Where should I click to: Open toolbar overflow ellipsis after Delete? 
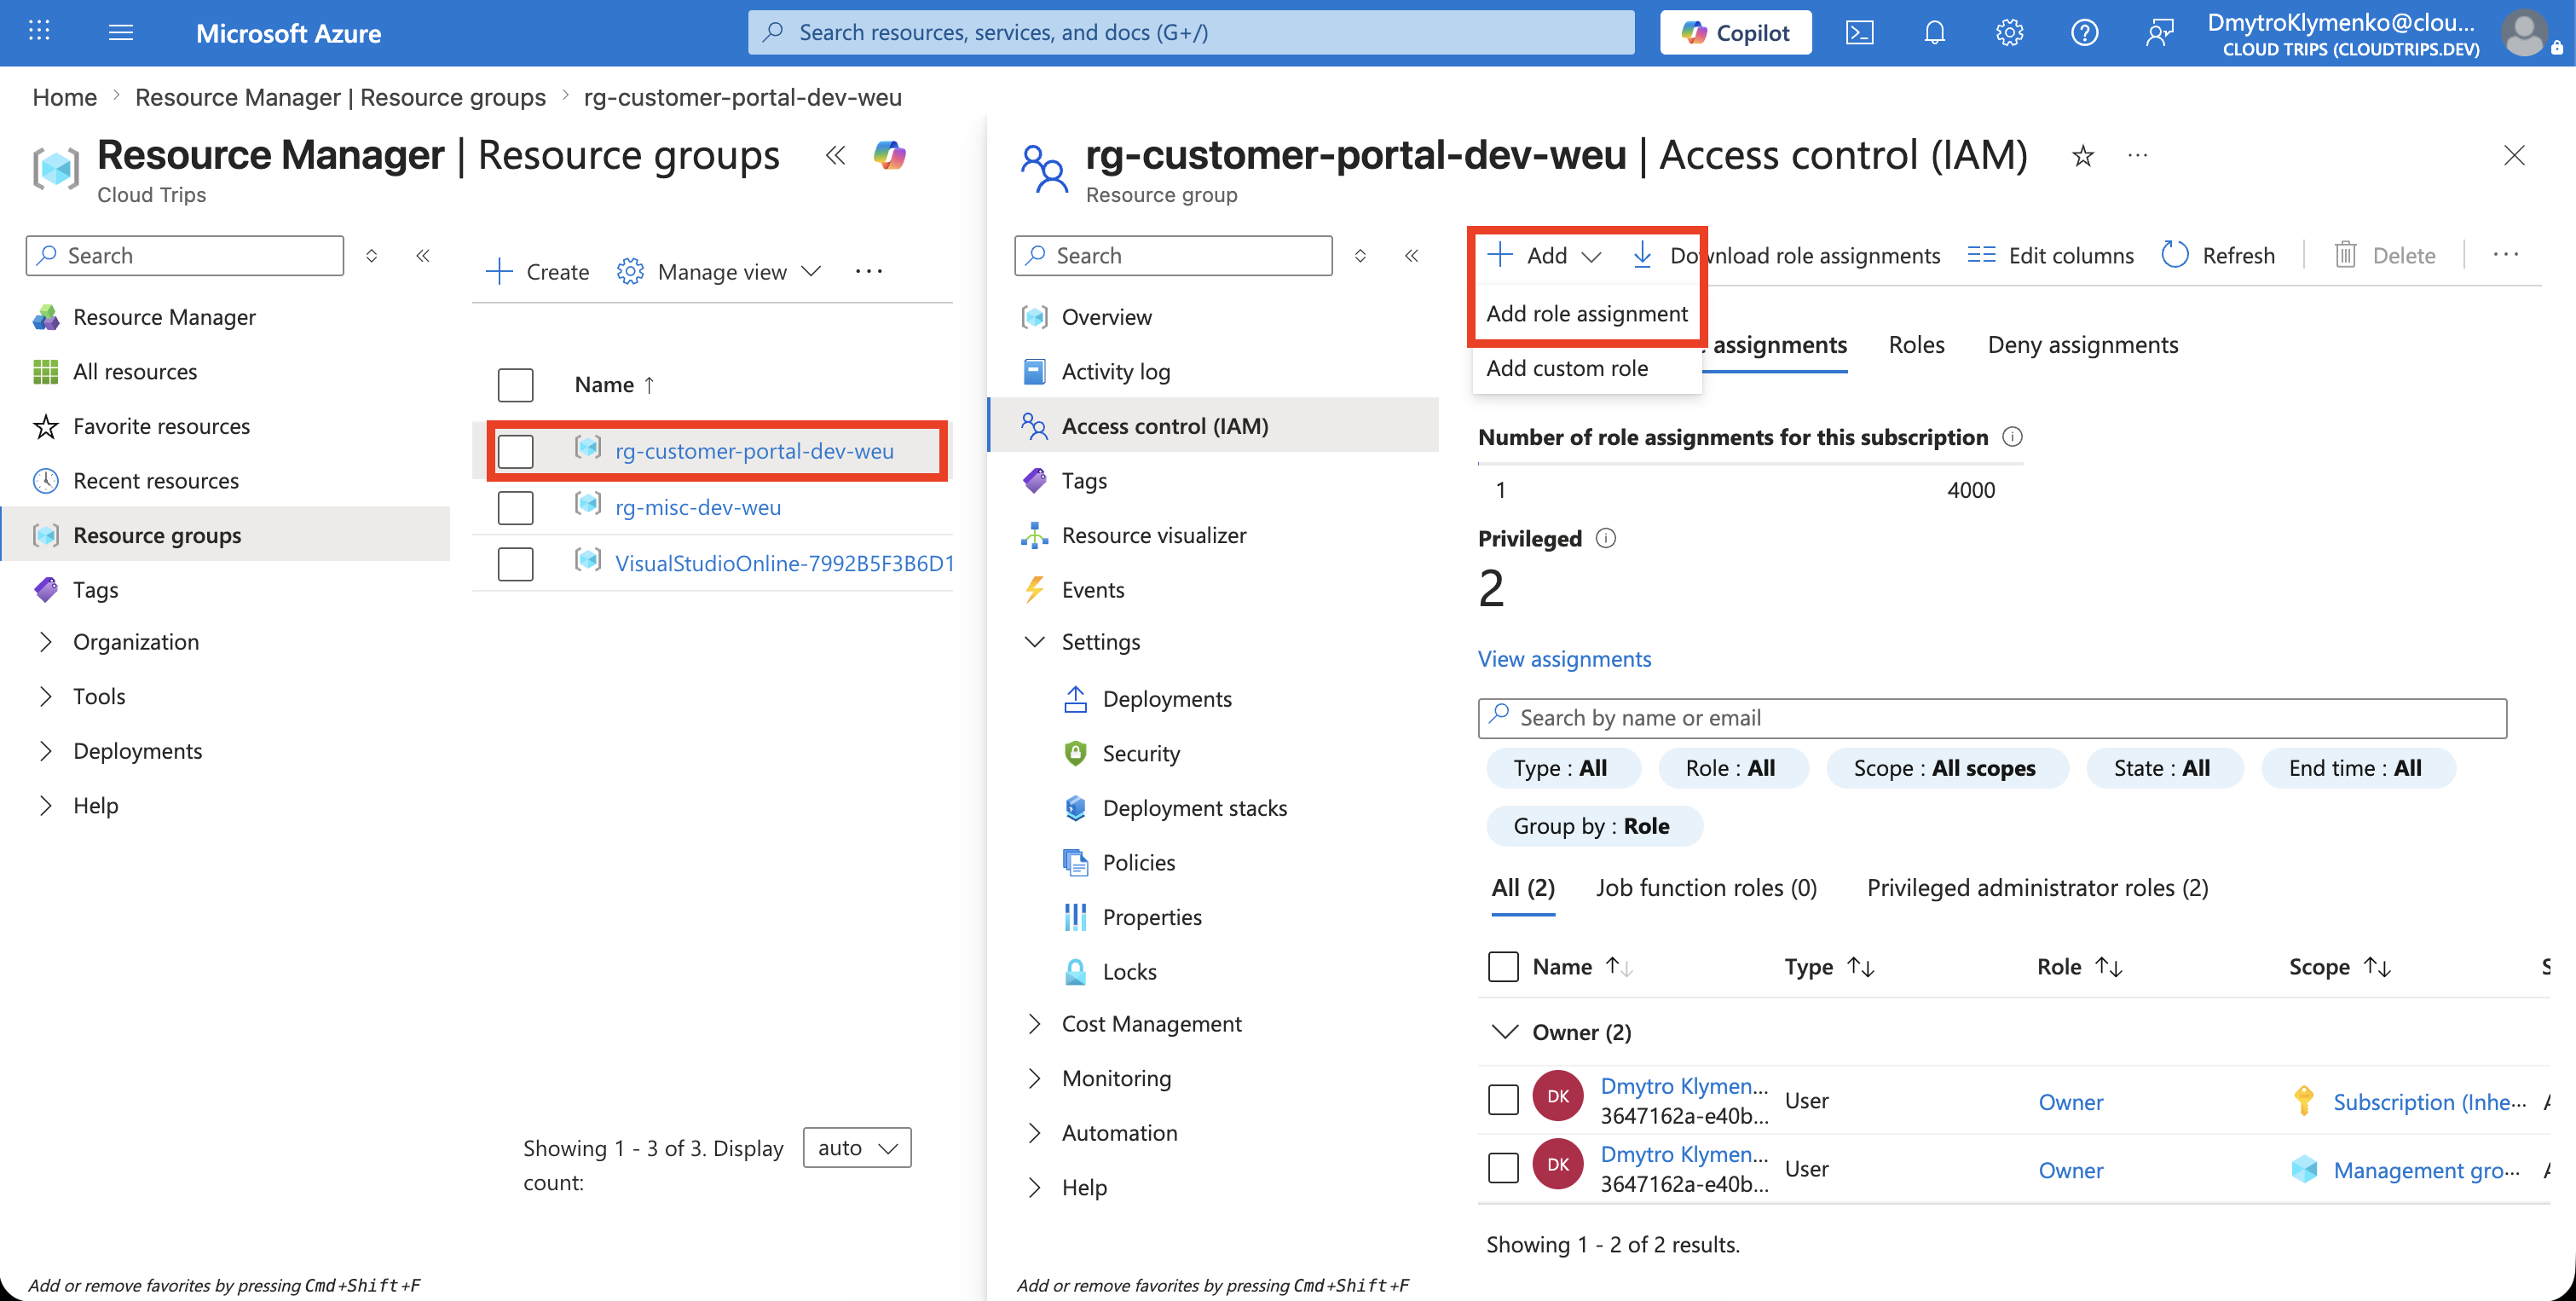click(2505, 255)
